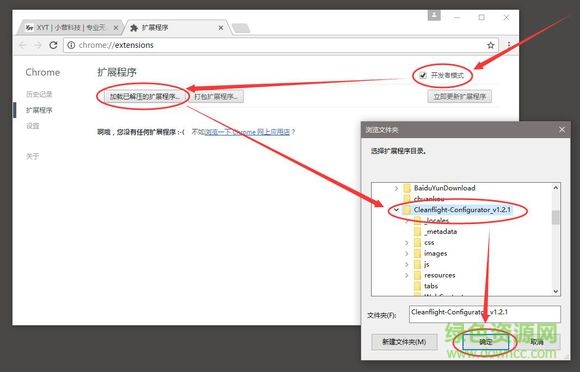Open the Chrome user profile icon
580x372 pixels.
point(434,16)
